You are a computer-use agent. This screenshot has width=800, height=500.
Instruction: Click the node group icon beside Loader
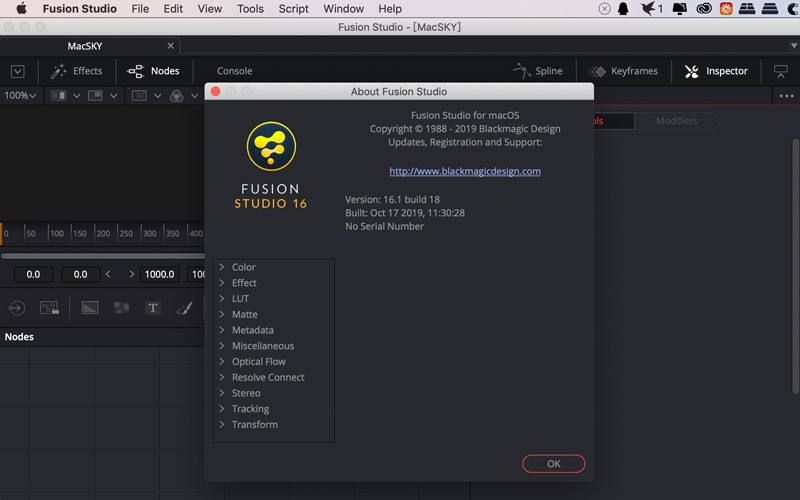(x=49, y=308)
